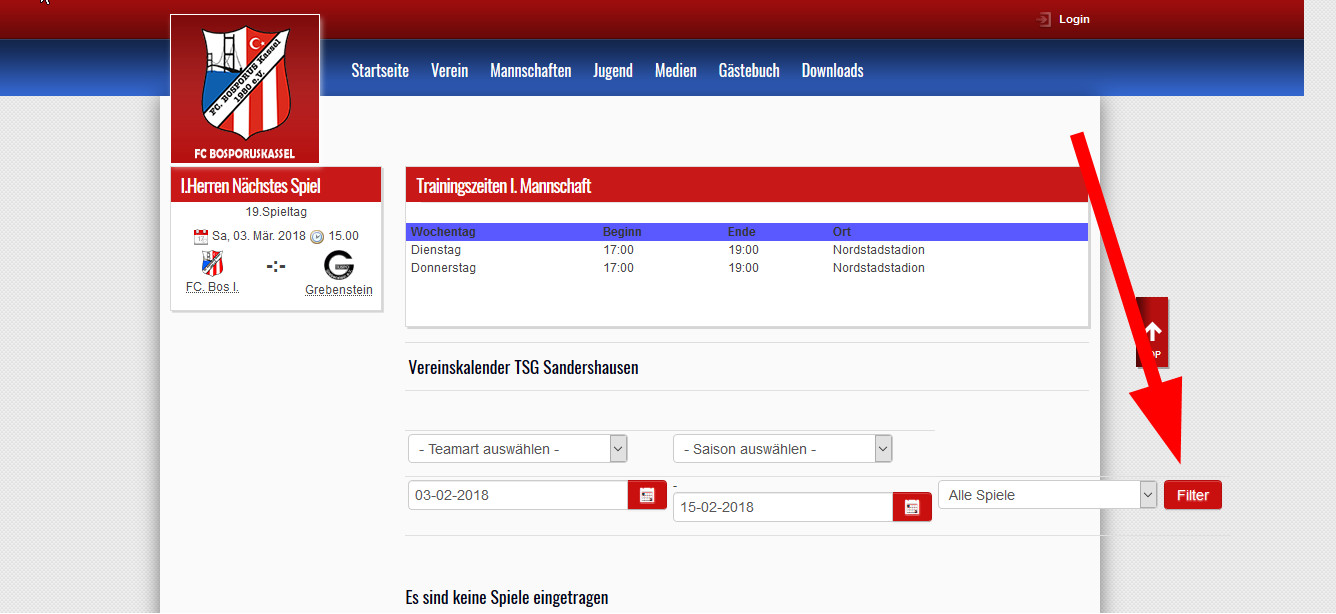The width and height of the screenshot is (1336, 614).
Task: Click the Login link
Action: tap(1074, 19)
